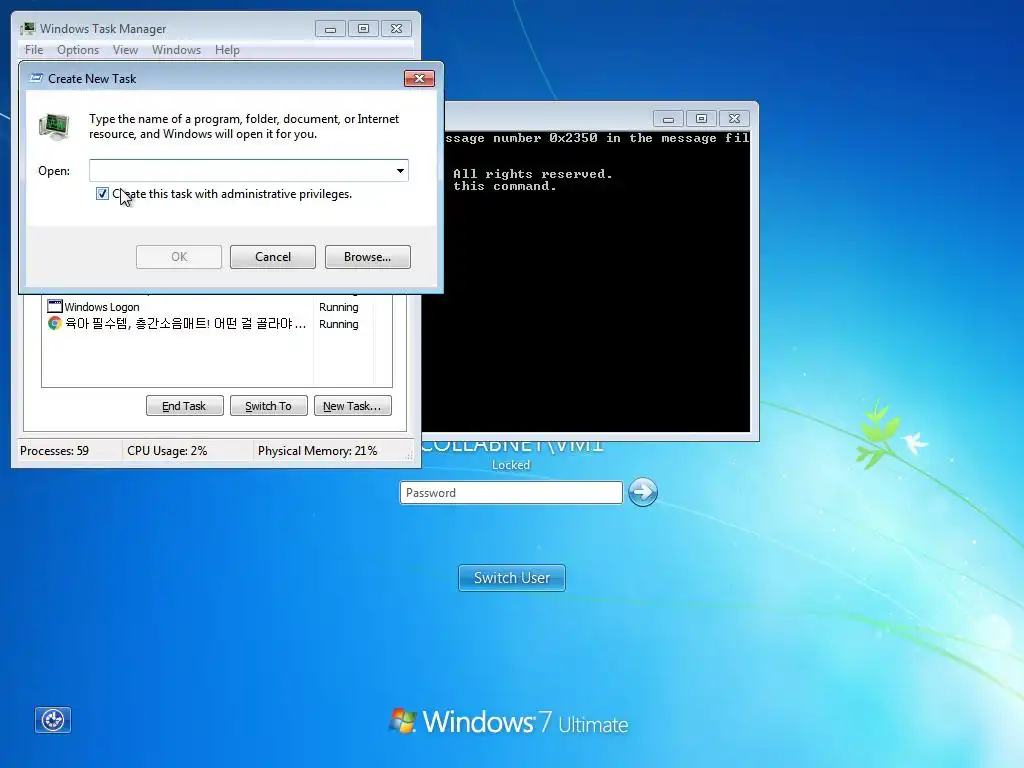Close the command prompt window

[735, 119]
